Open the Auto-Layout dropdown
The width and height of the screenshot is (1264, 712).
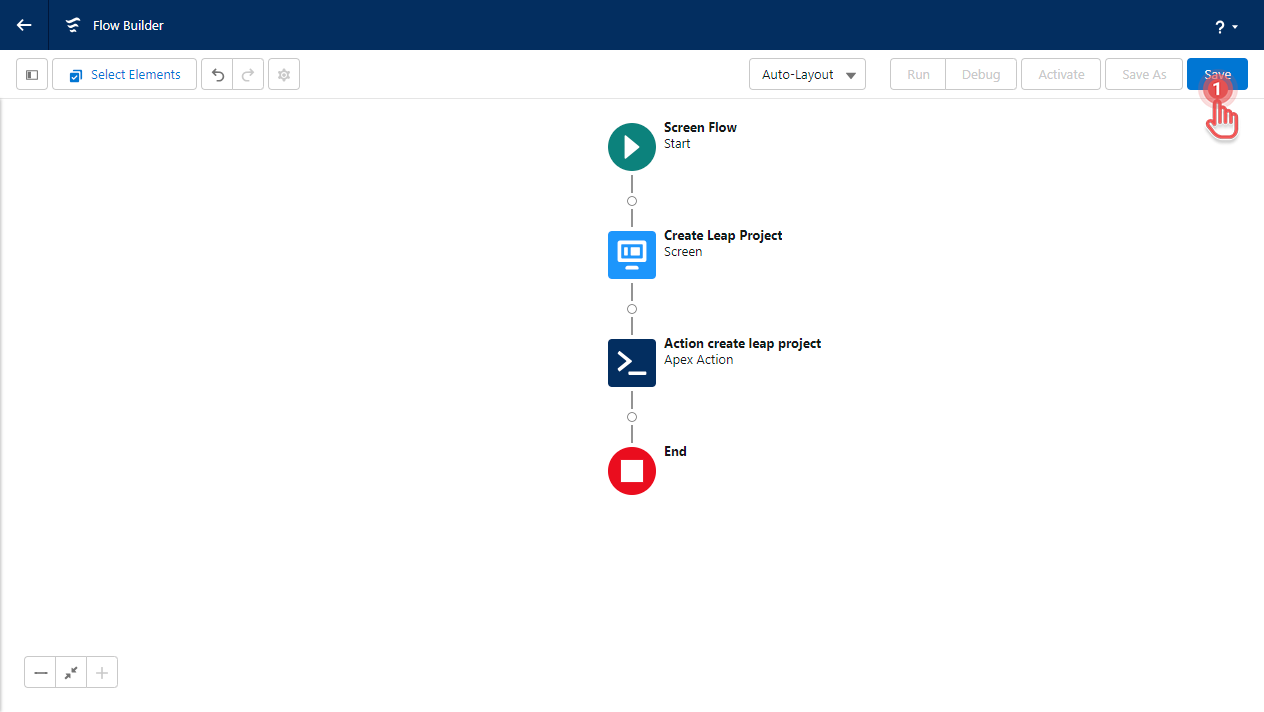[807, 75]
